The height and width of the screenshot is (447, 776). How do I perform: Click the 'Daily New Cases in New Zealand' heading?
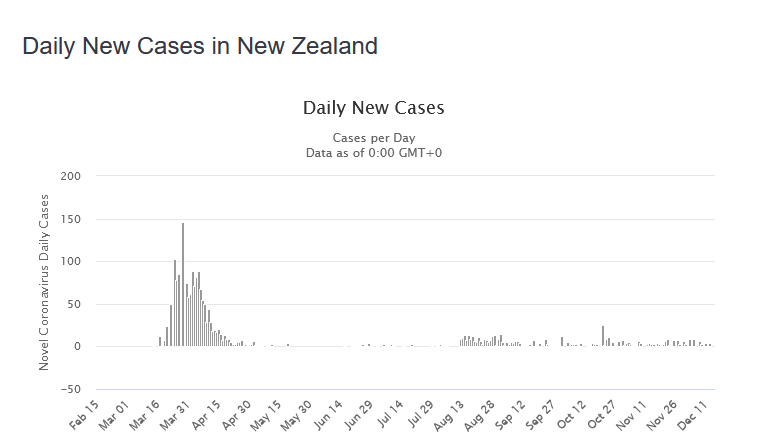[x=200, y=46]
